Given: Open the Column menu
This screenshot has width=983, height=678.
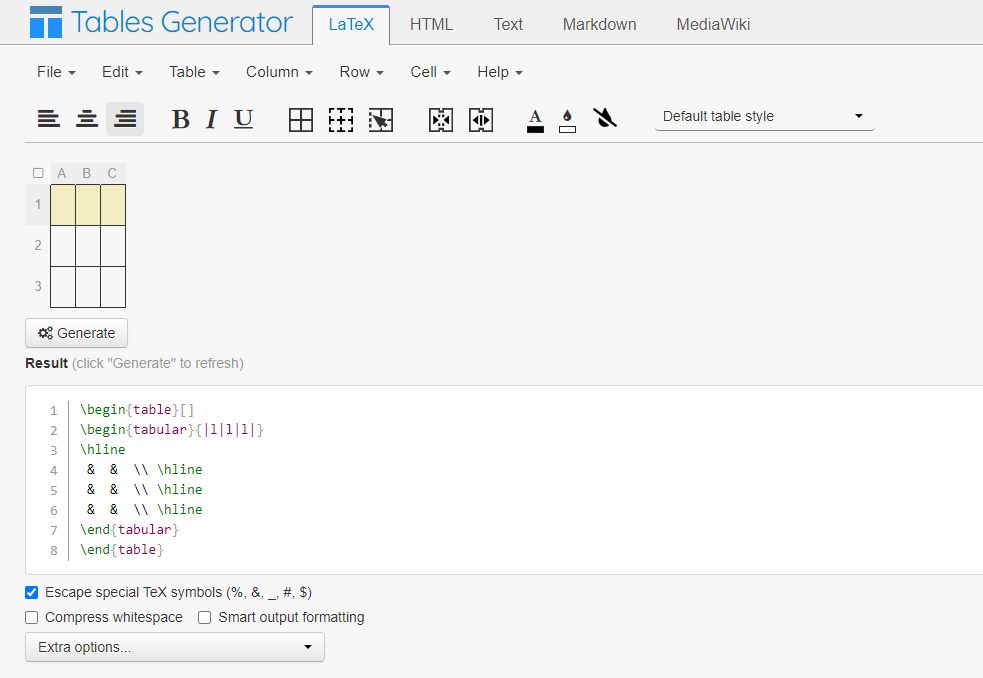Looking at the screenshot, I should point(279,72).
